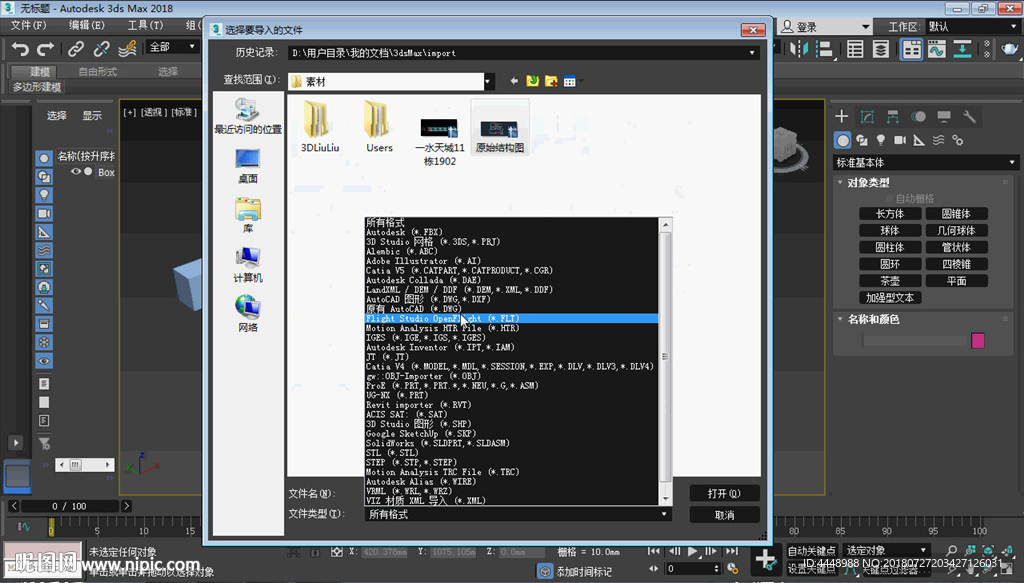Click the pink object color swatch
1024x583 pixels.
977,341
